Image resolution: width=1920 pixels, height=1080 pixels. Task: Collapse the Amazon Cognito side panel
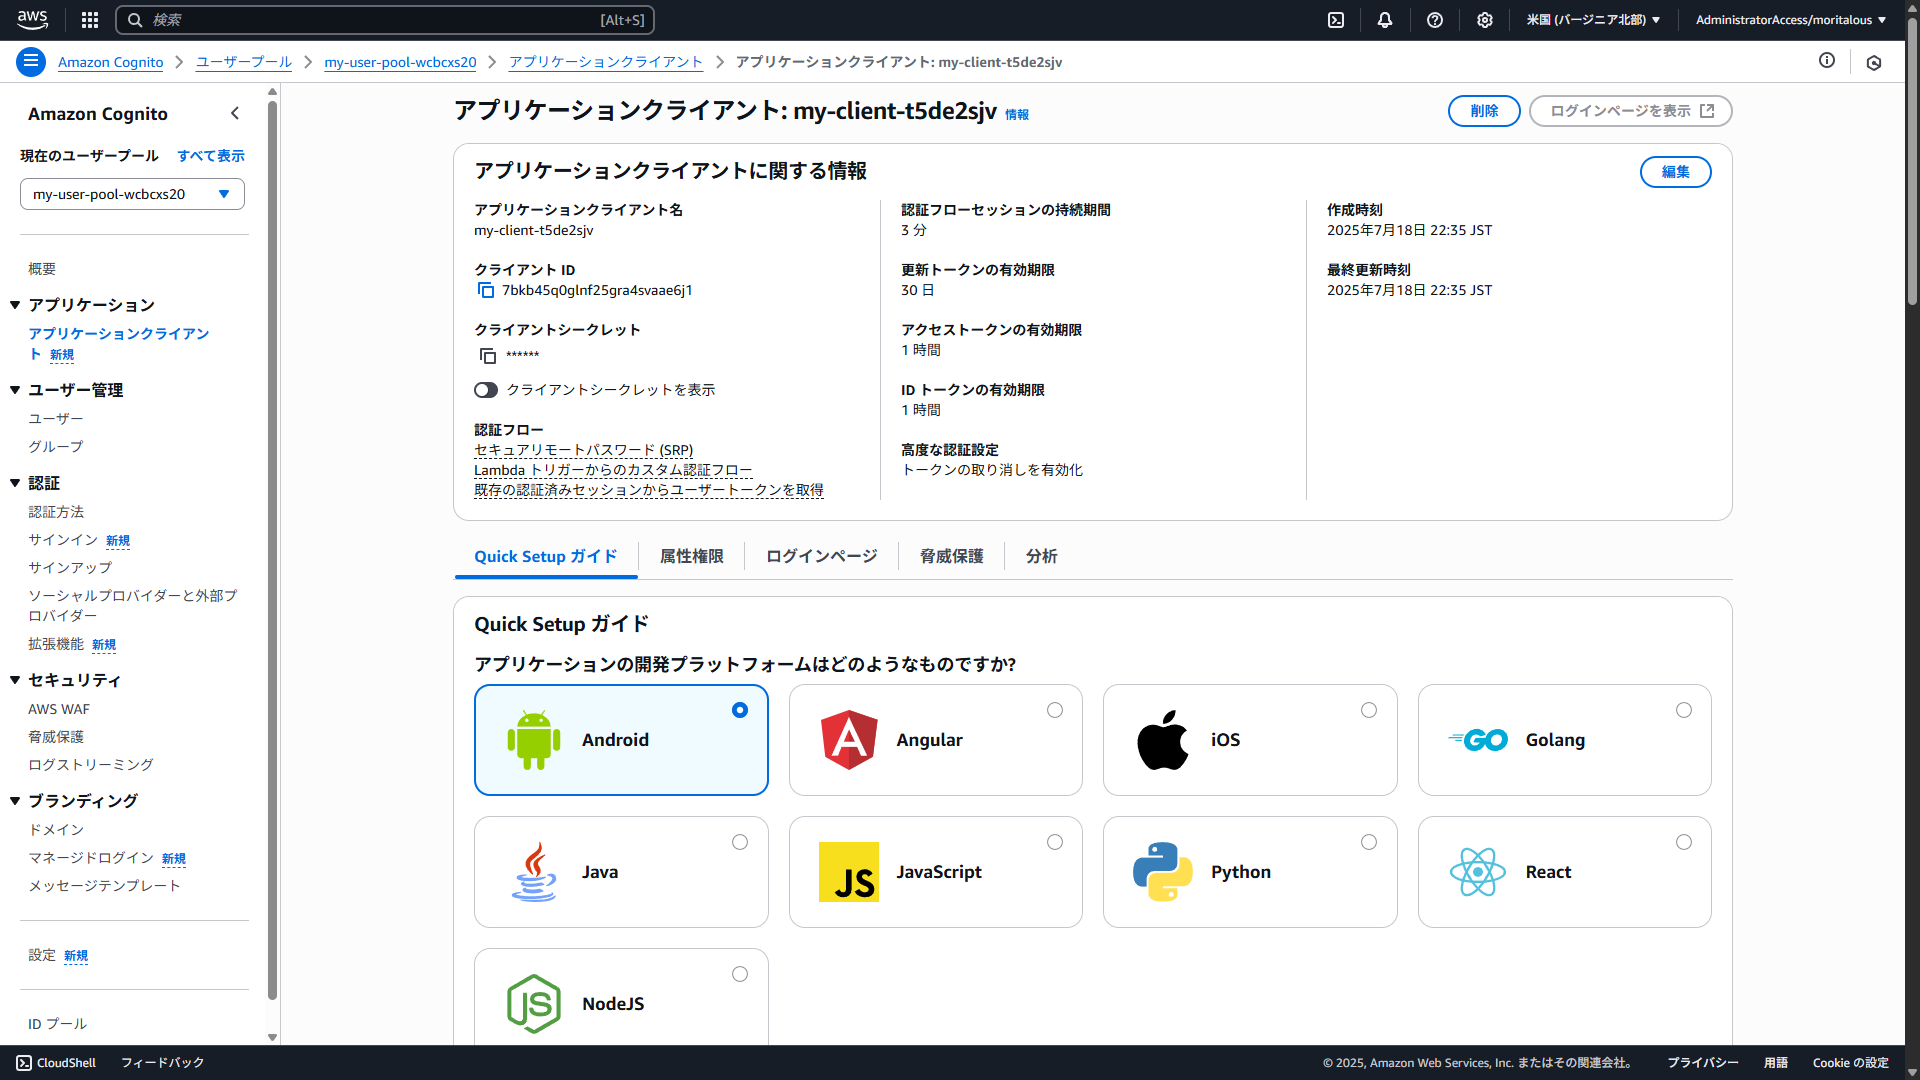235,113
